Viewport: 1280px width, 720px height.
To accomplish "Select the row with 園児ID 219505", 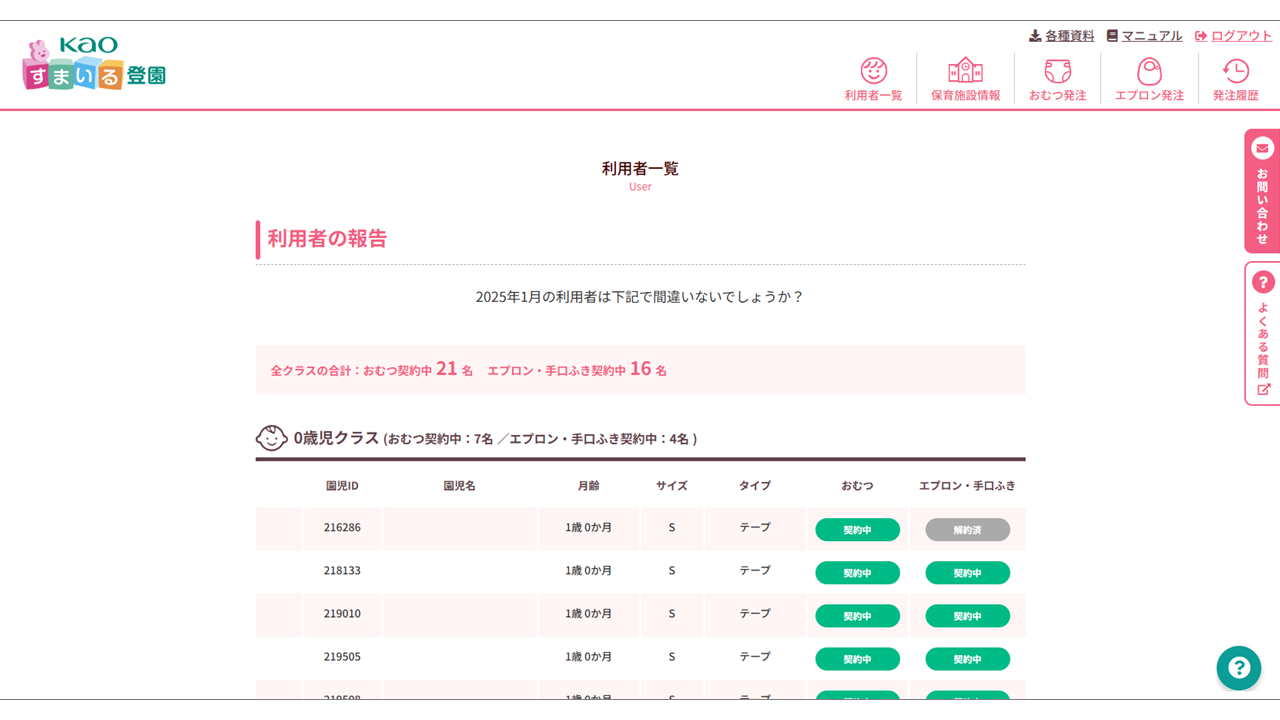I will coord(342,657).
